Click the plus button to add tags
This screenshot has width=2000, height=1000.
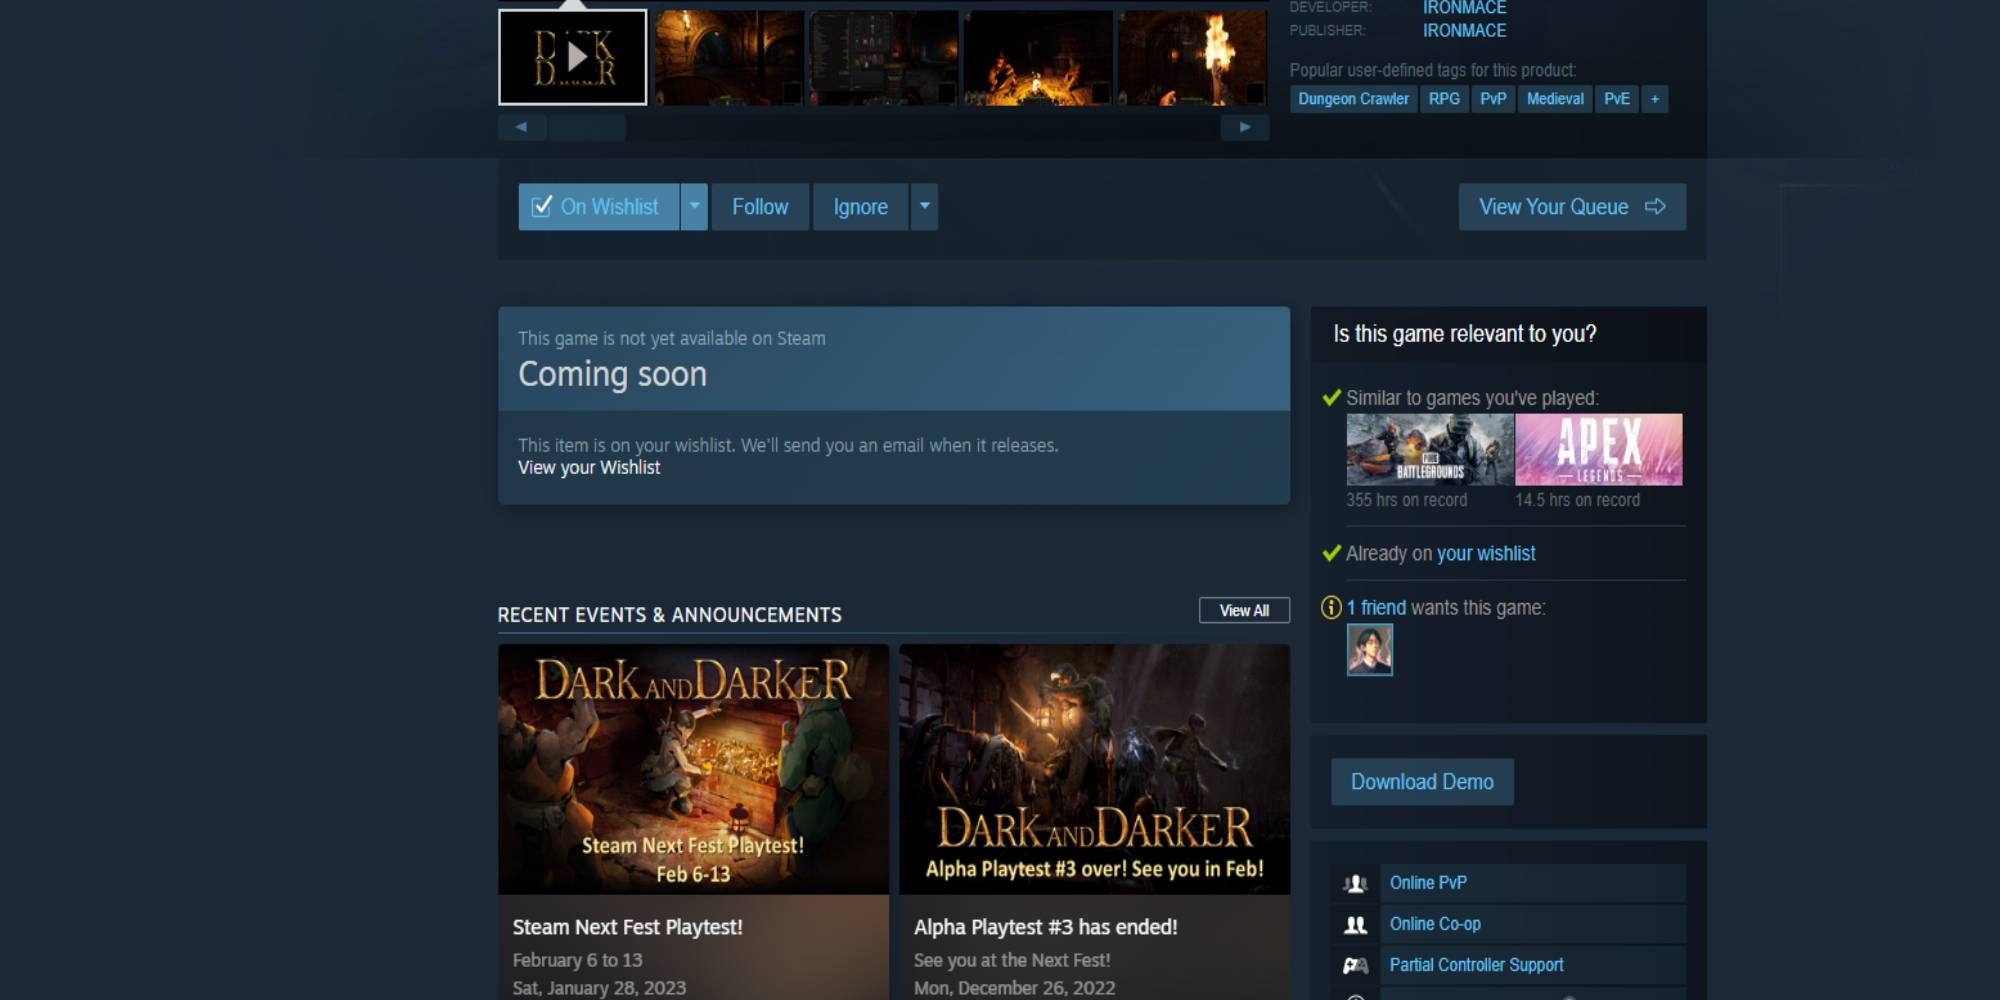coord(1655,99)
